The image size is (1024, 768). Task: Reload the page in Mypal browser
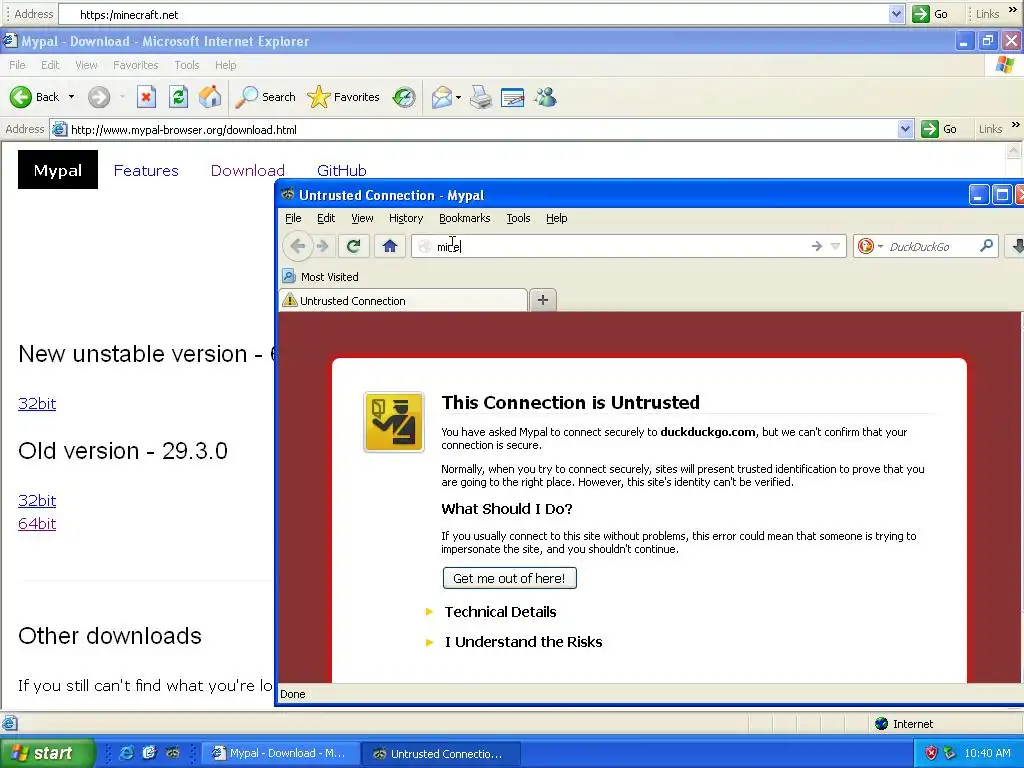354,246
